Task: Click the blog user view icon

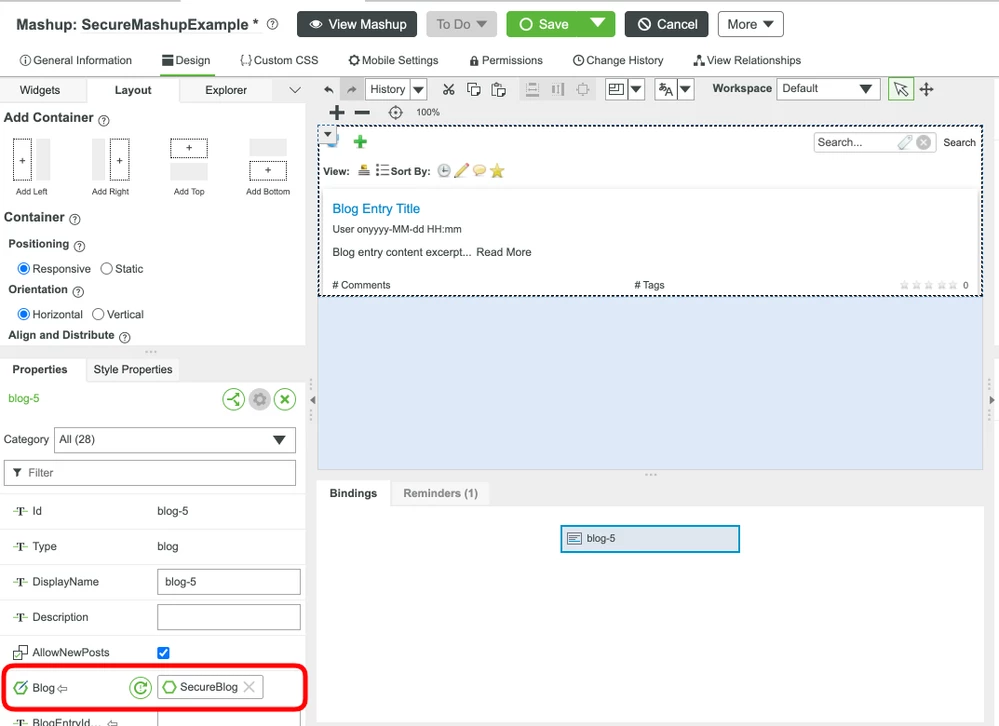Action: pyautogui.click(x=364, y=170)
